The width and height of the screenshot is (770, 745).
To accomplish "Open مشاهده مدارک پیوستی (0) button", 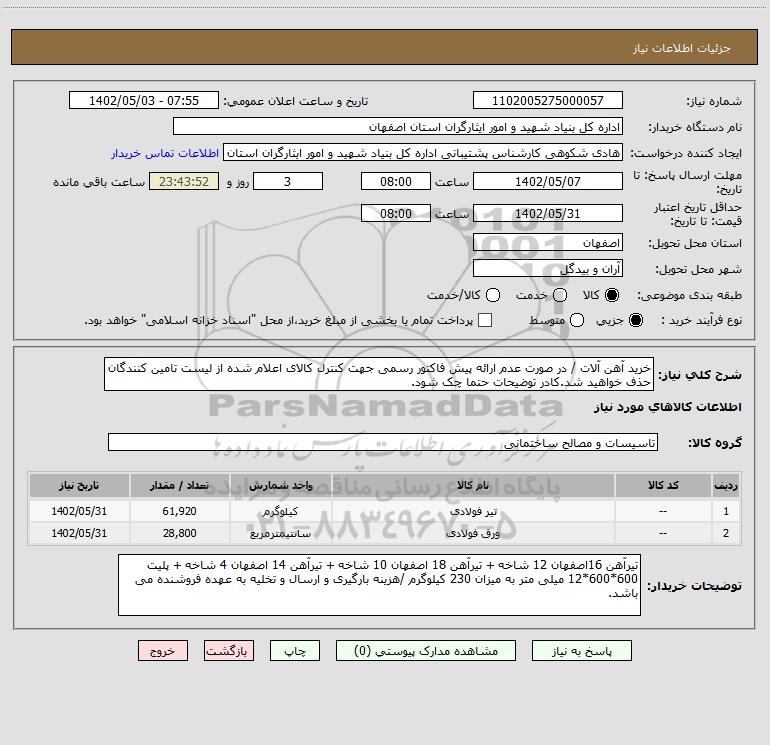I will point(426,651).
